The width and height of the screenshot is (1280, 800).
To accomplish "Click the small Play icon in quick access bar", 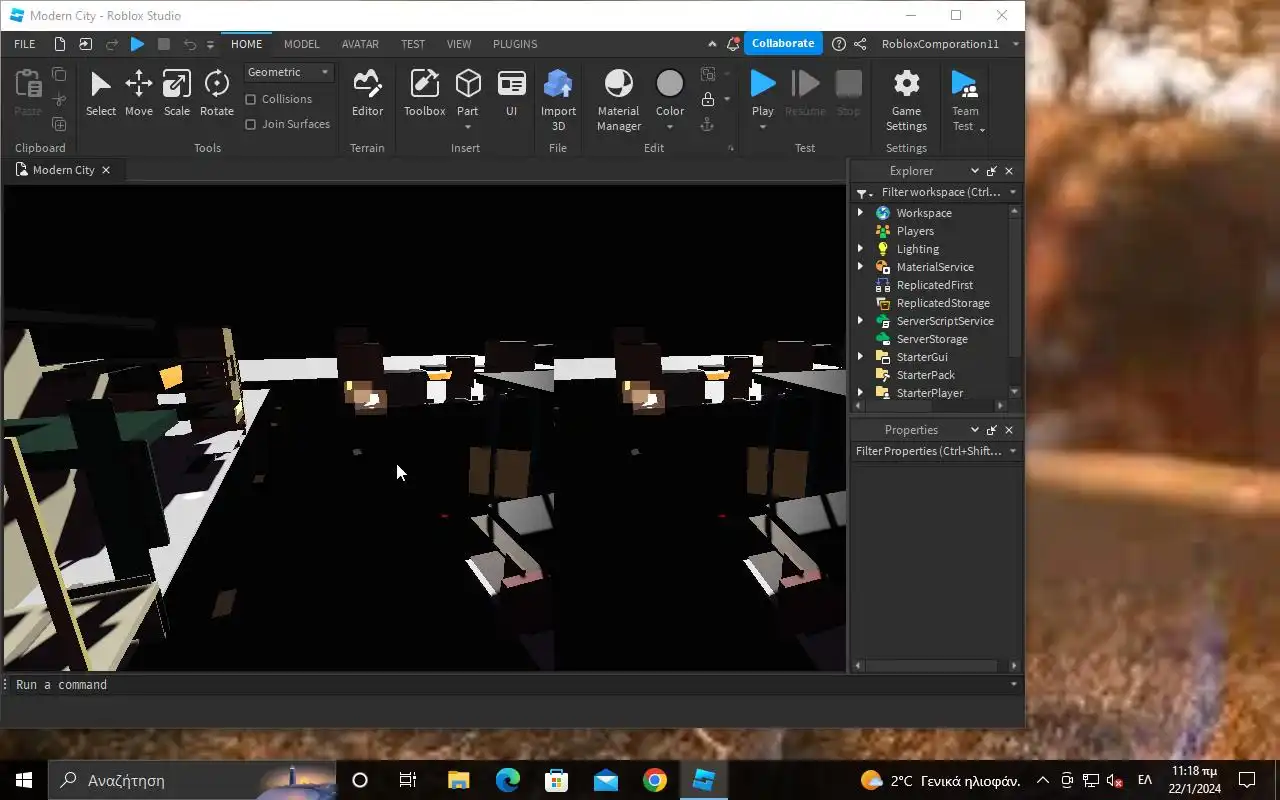I will tap(137, 44).
